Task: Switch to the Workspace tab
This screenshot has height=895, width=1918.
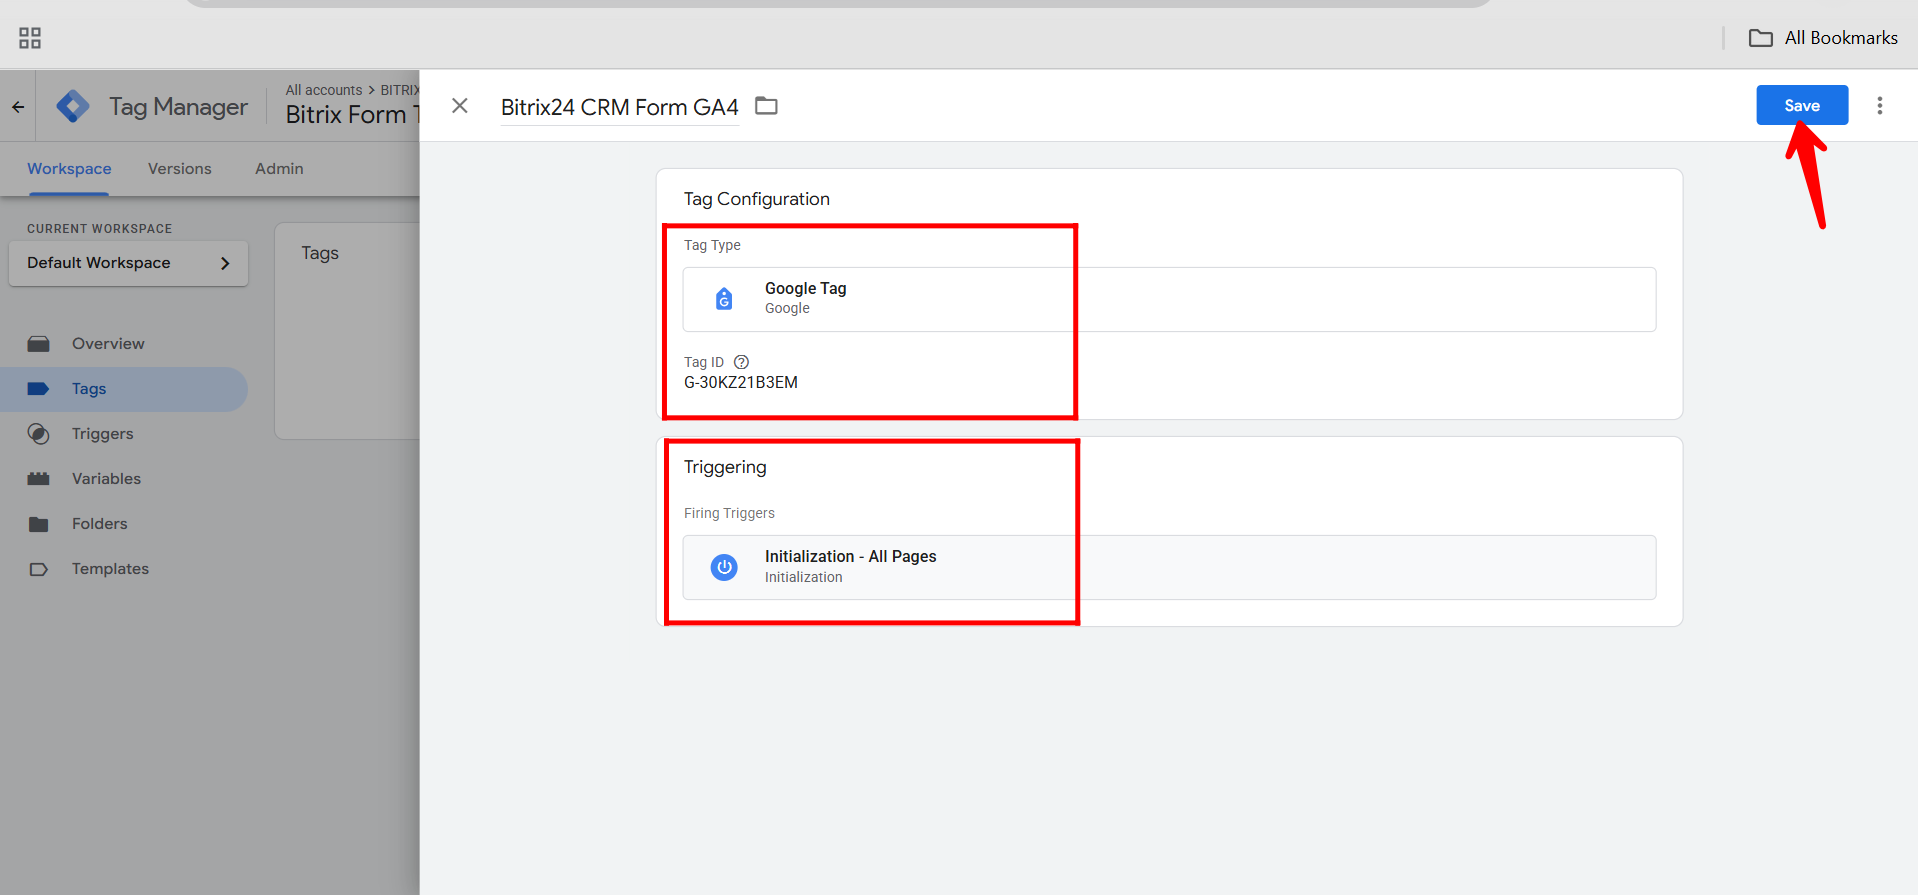Action: (69, 169)
